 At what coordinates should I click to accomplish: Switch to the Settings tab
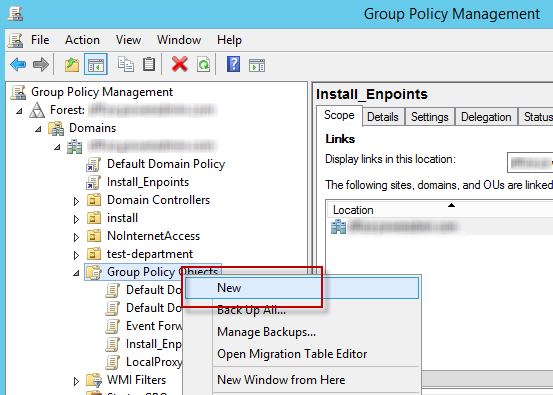click(x=430, y=117)
